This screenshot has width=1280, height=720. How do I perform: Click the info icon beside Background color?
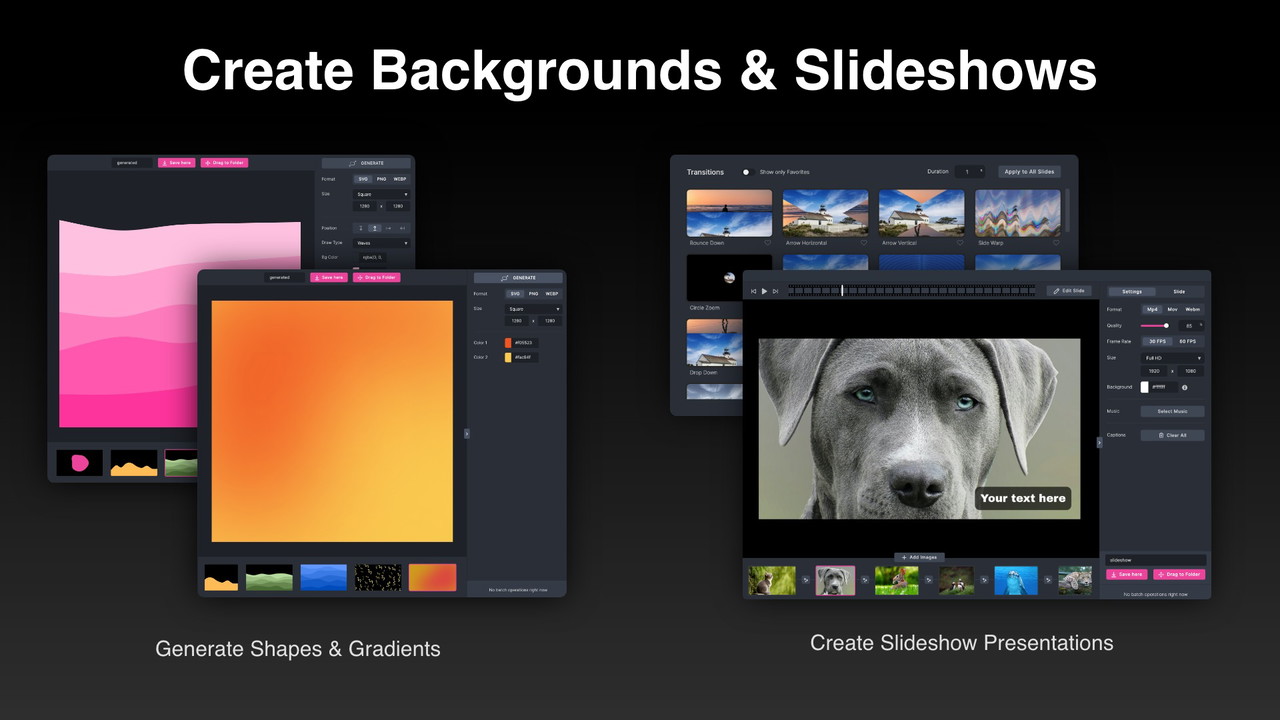tap(1184, 387)
